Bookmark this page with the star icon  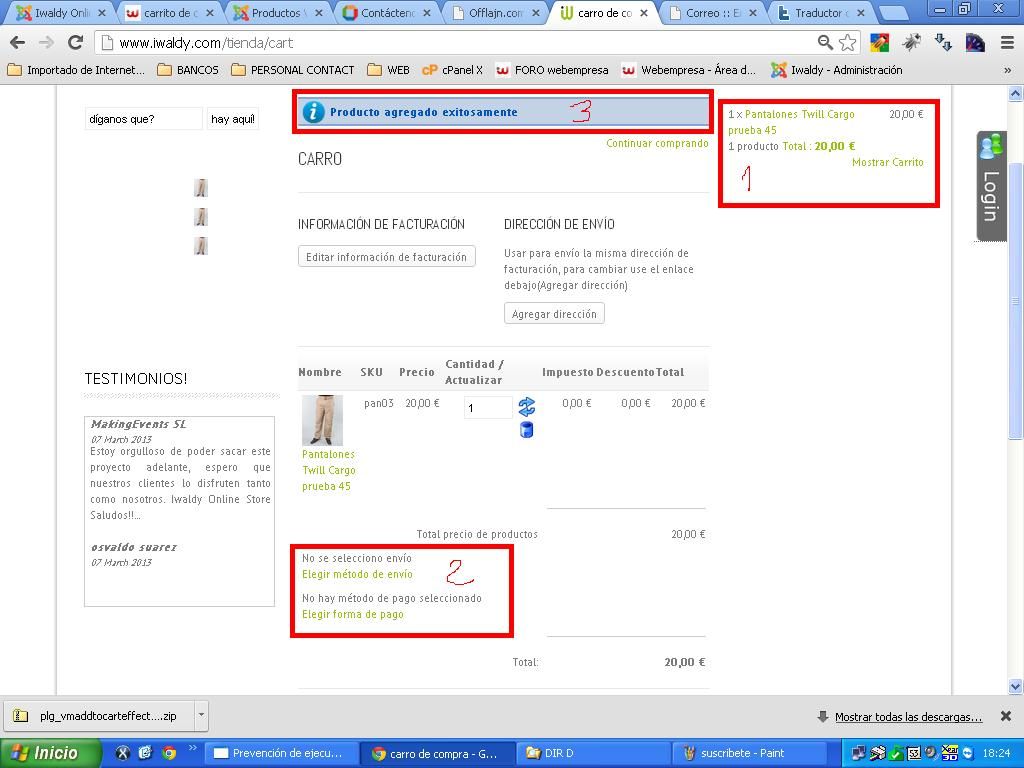point(848,43)
